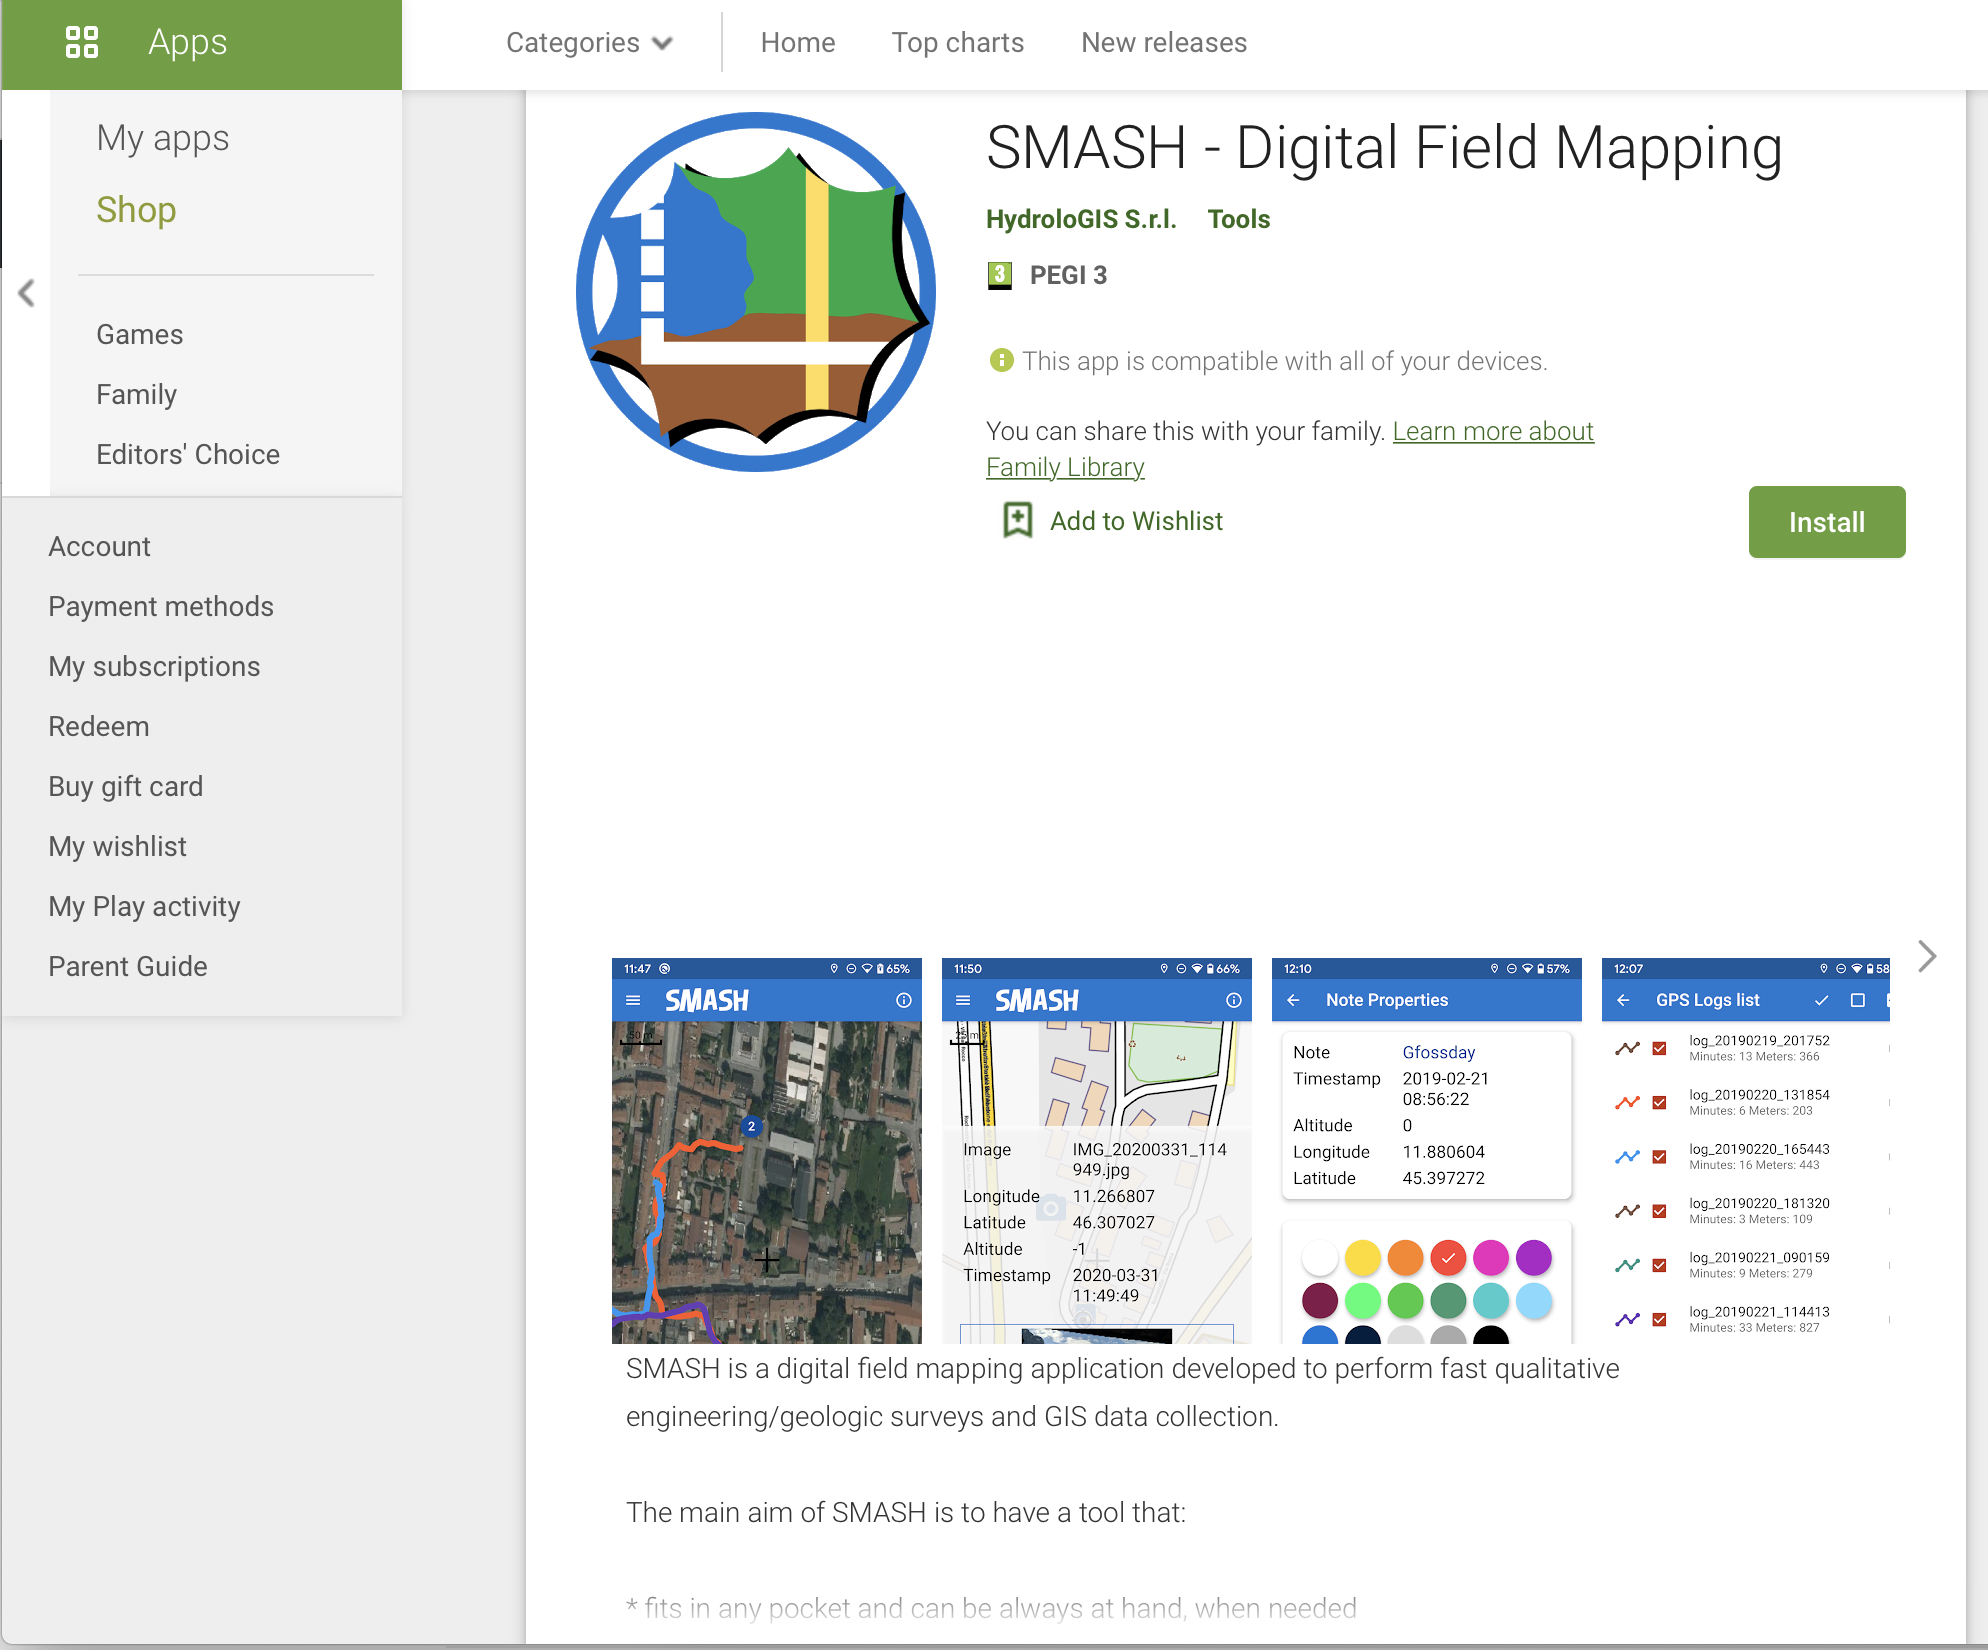Screen dimensions: 1988x1650
Task: Select the magenta color swatch
Action: [x=1491, y=1258]
